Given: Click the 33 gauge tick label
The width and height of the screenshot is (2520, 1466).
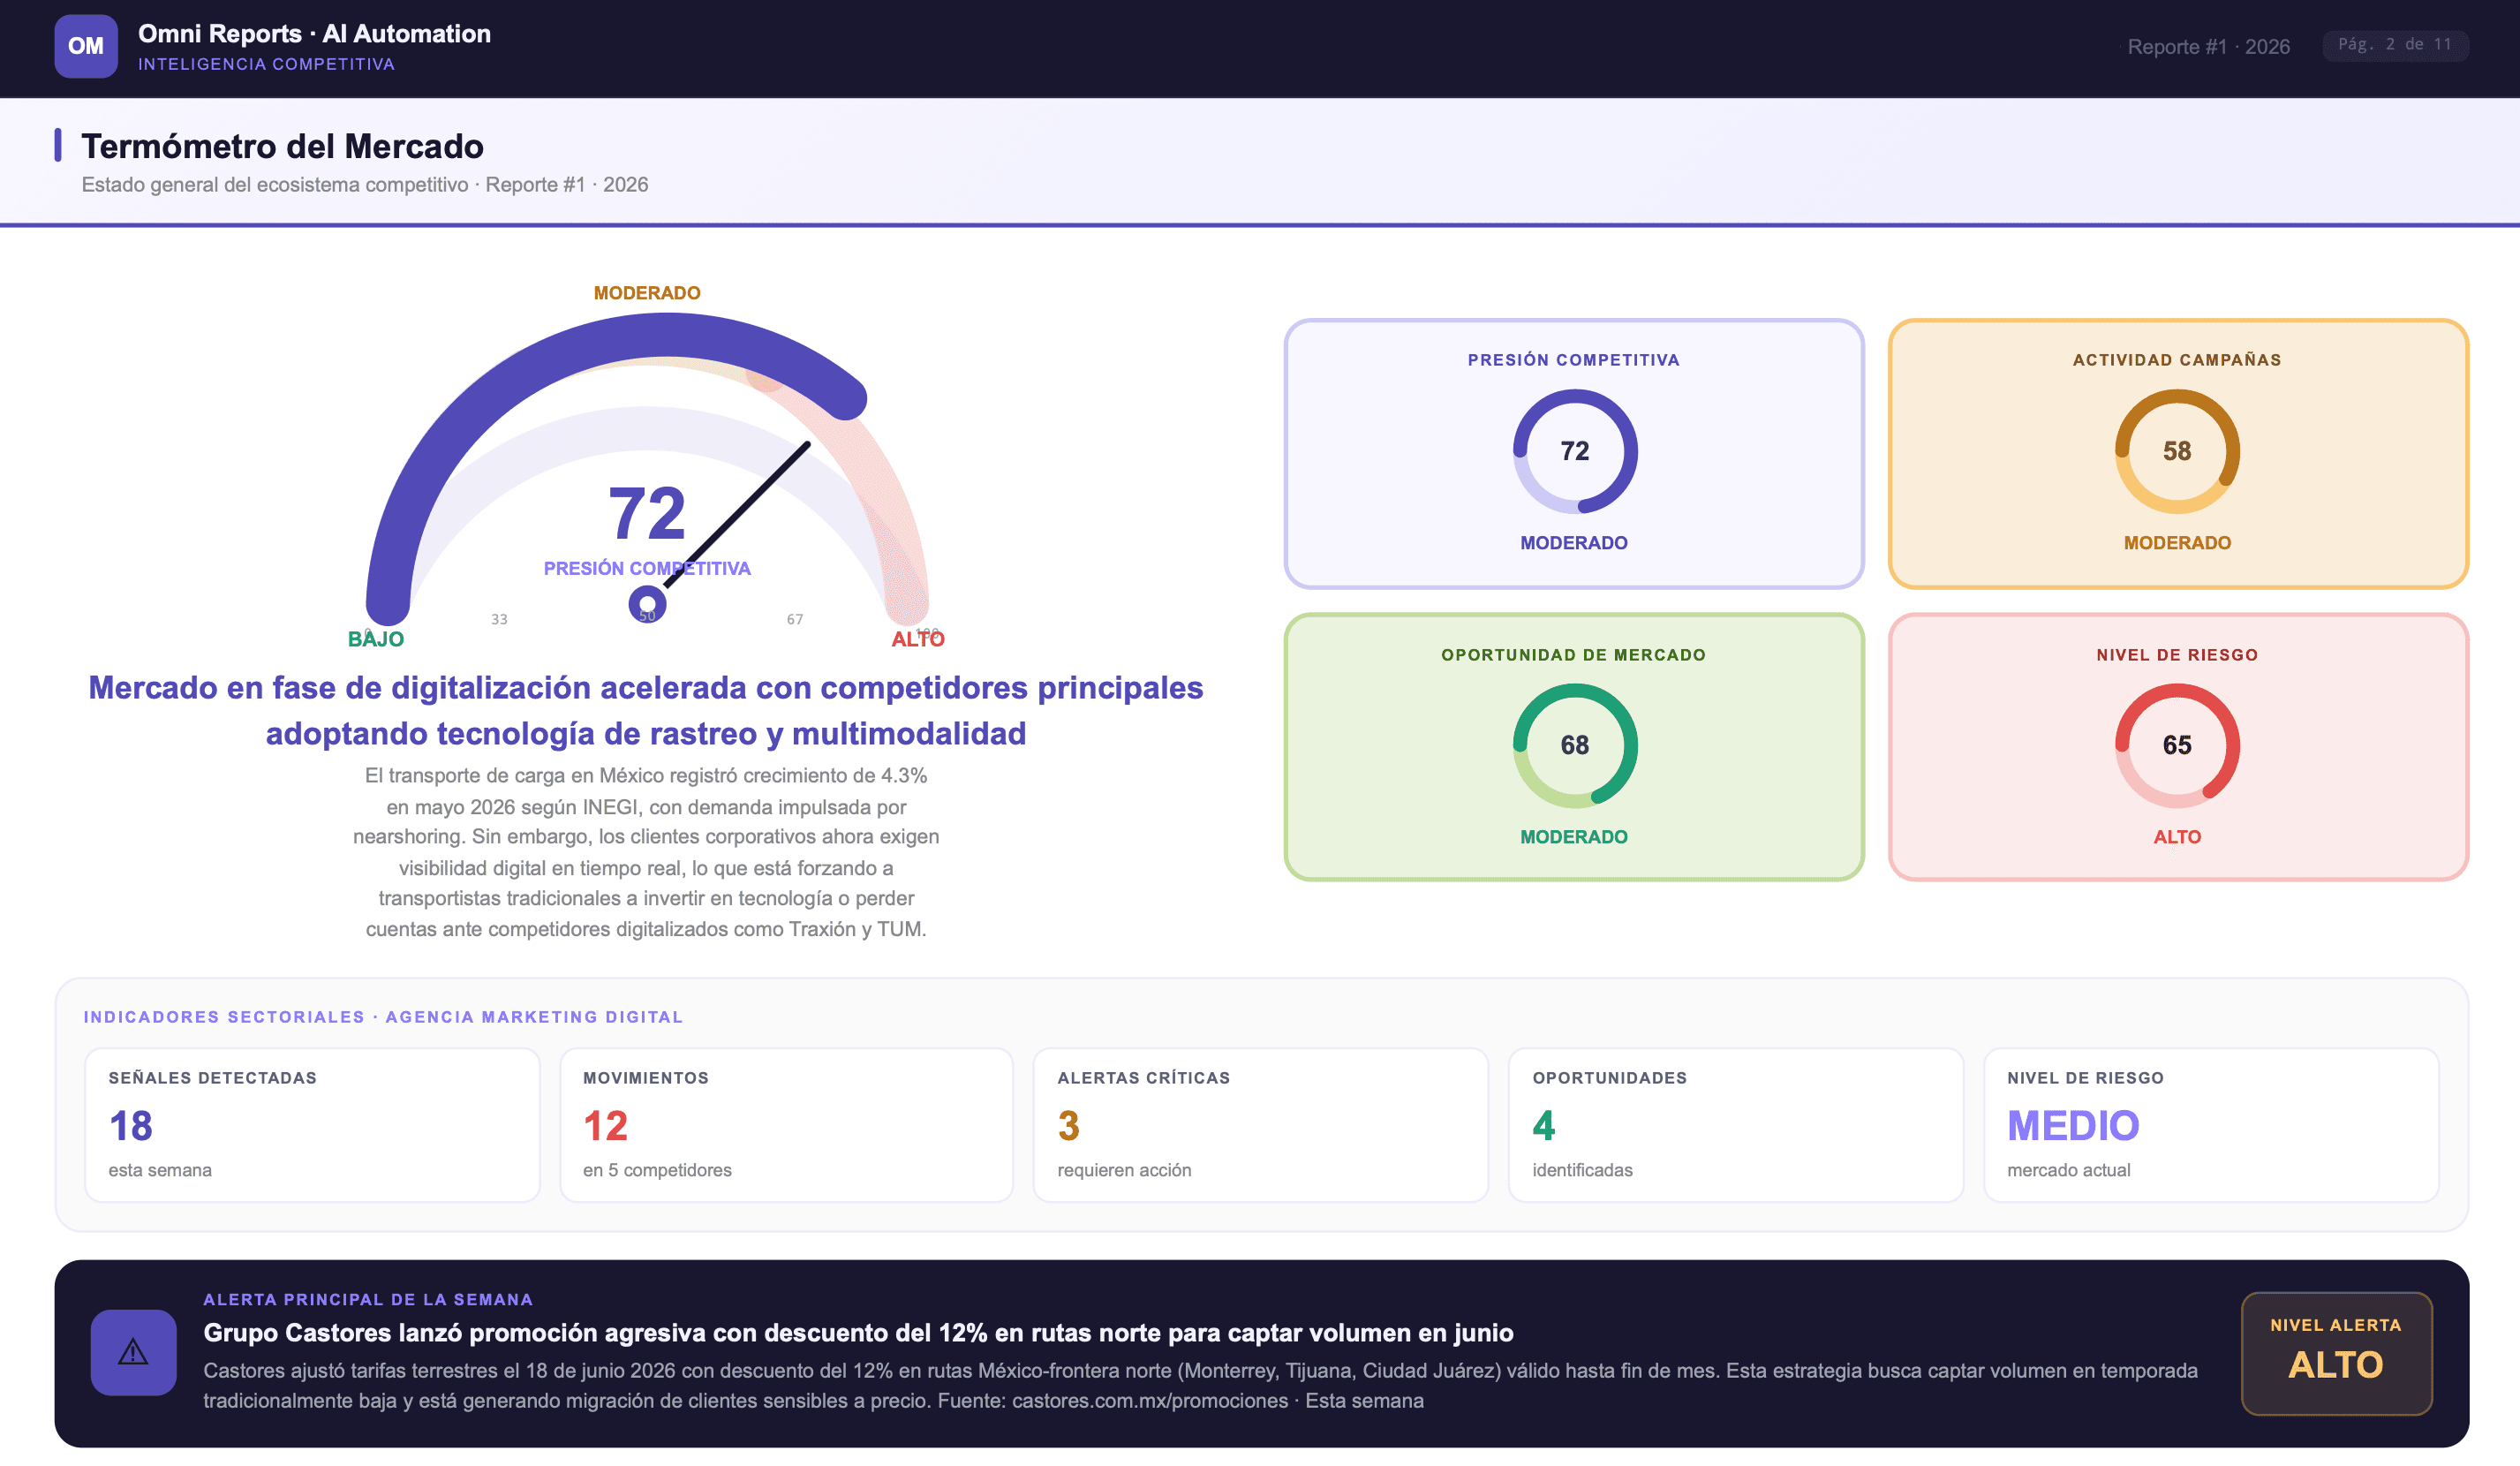Looking at the screenshot, I should point(499,619).
